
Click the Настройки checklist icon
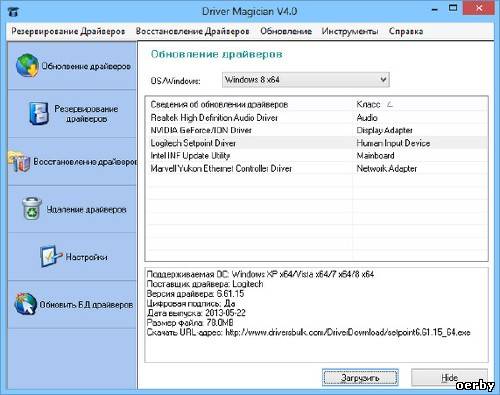click(x=51, y=256)
